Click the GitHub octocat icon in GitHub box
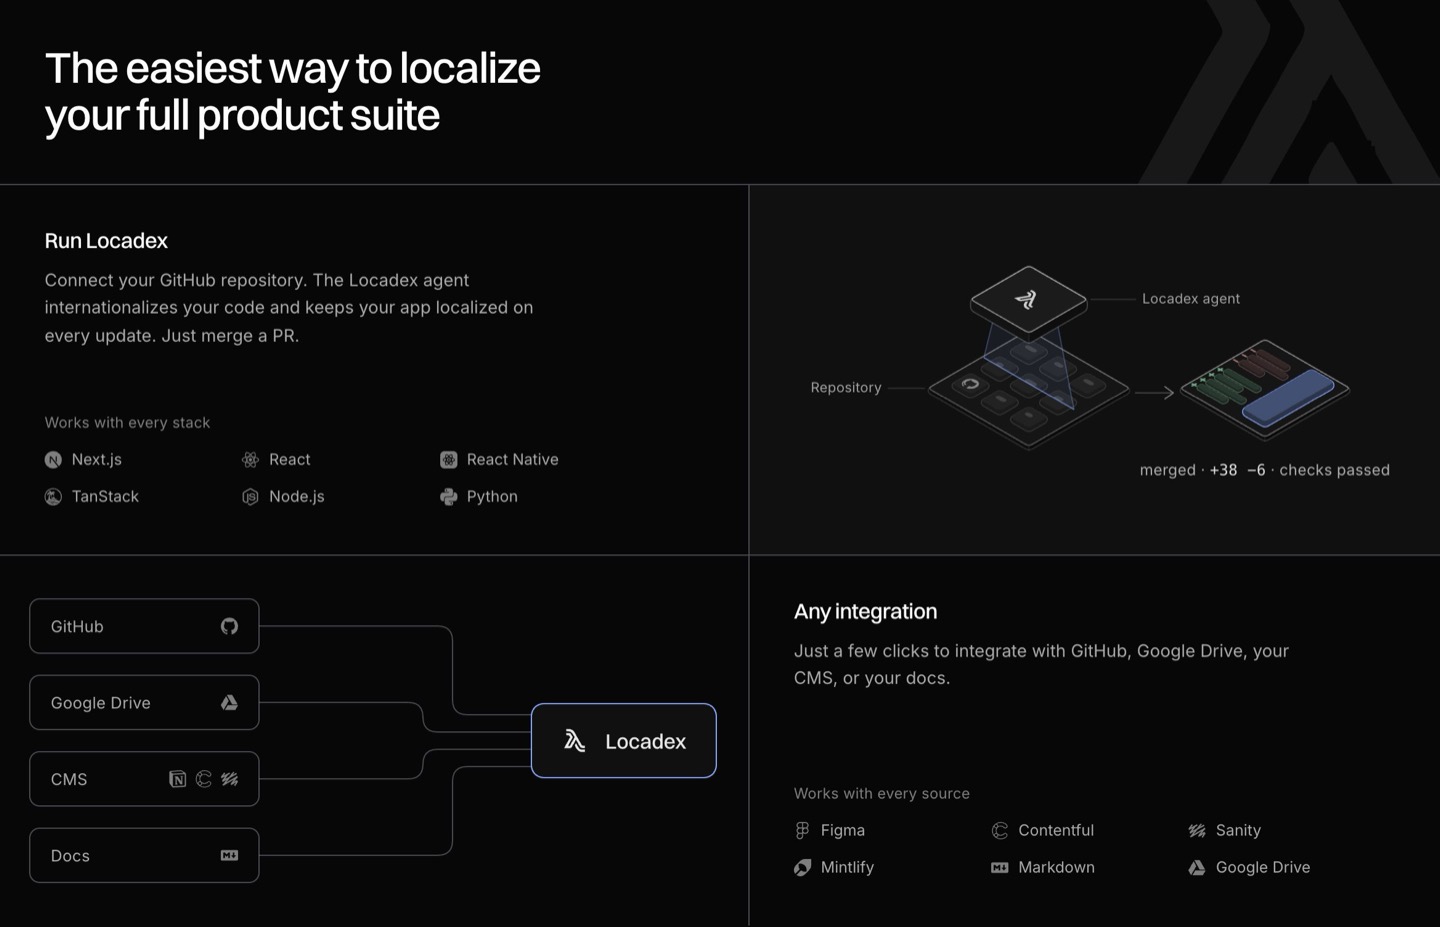1440x927 pixels. pyautogui.click(x=229, y=626)
